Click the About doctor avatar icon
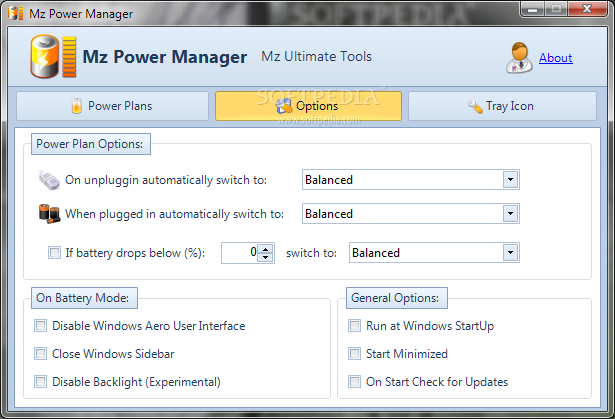The width and height of the screenshot is (615, 419). pyautogui.click(x=519, y=58)
